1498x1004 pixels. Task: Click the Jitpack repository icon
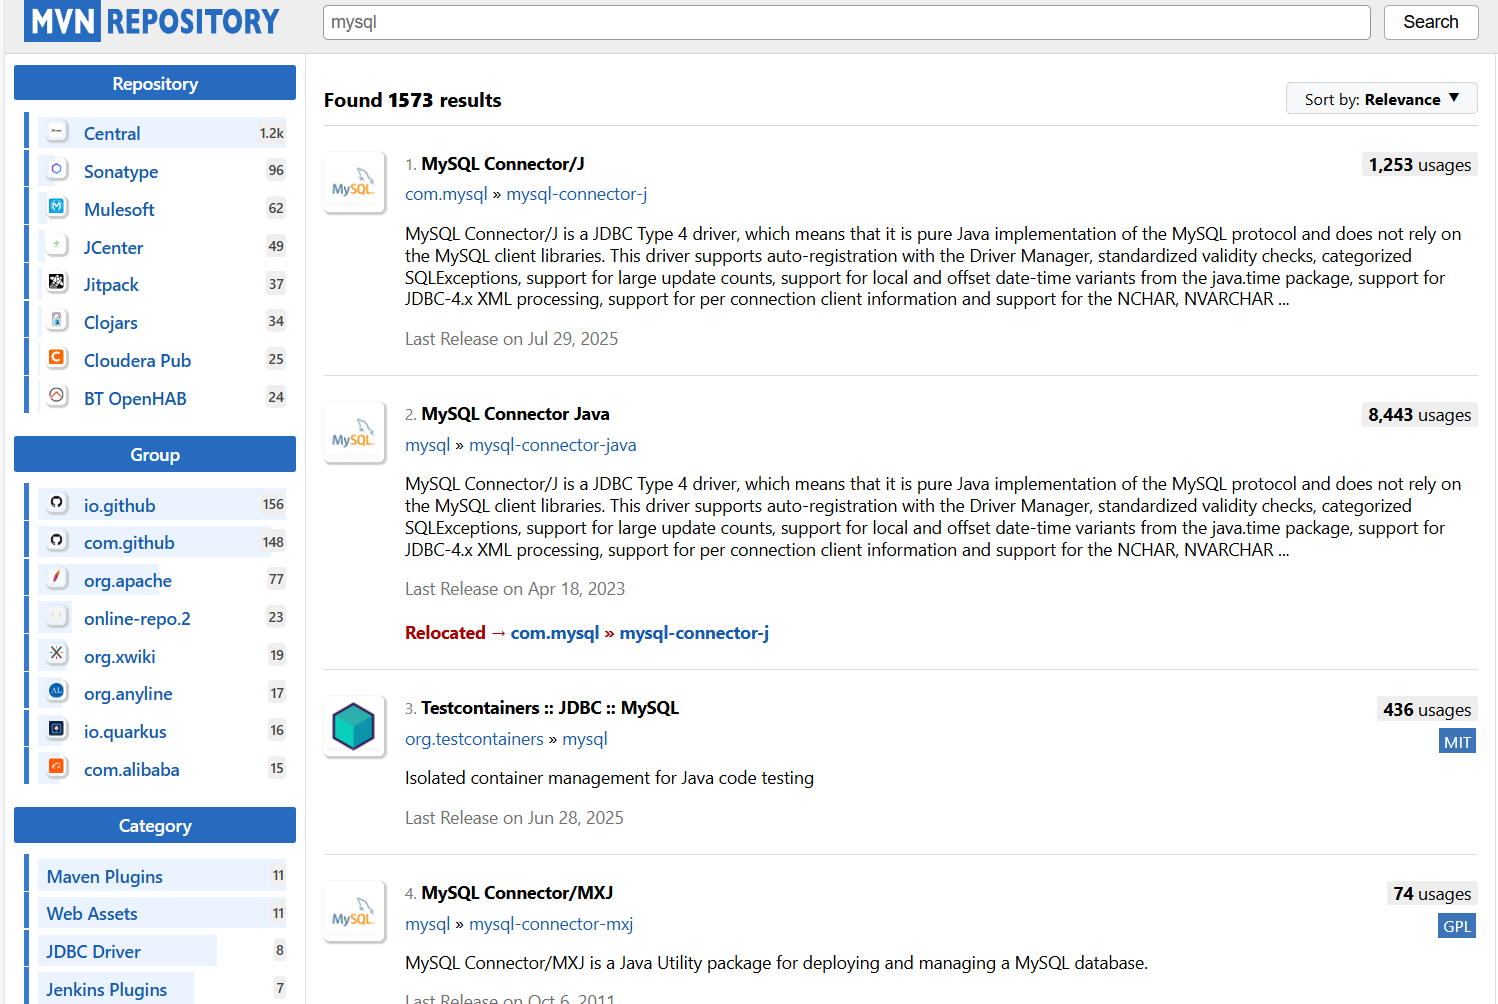tap(57, 283)
